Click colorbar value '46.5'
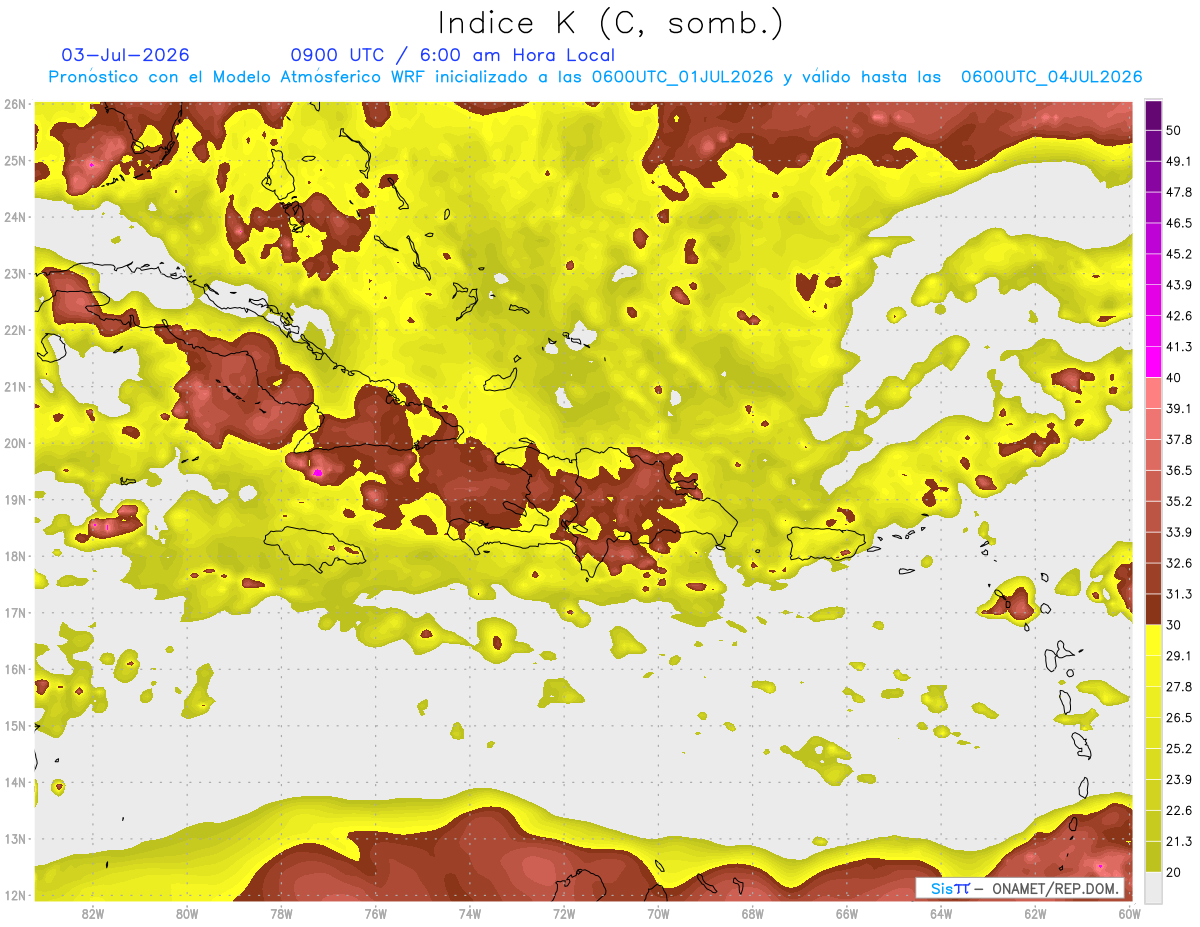The height and width of the screenshot is (927, 1200). pyautogui.click(x=1178, y=223)
